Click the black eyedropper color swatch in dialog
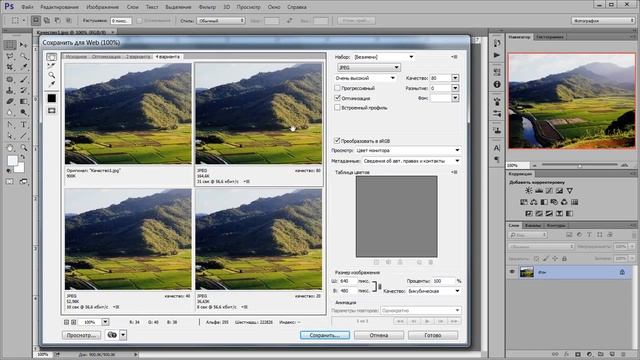This screenshot has width=640, height=360. pyautogui.click(x=51, y=98)
